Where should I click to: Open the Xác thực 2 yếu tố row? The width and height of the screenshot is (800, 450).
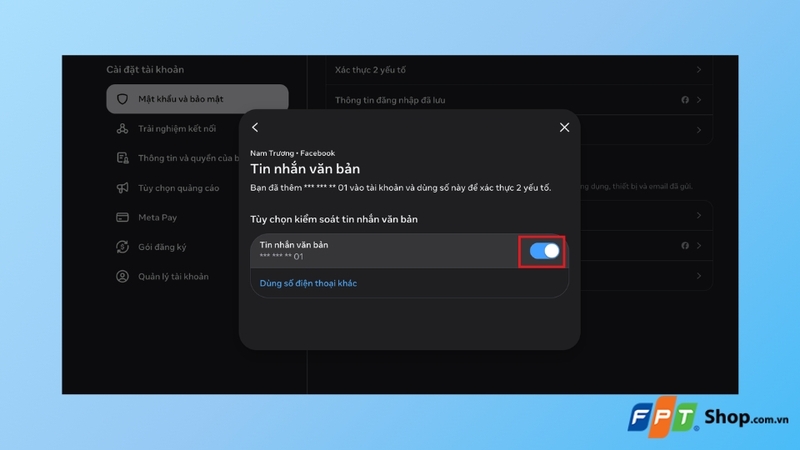click(519, 70)
